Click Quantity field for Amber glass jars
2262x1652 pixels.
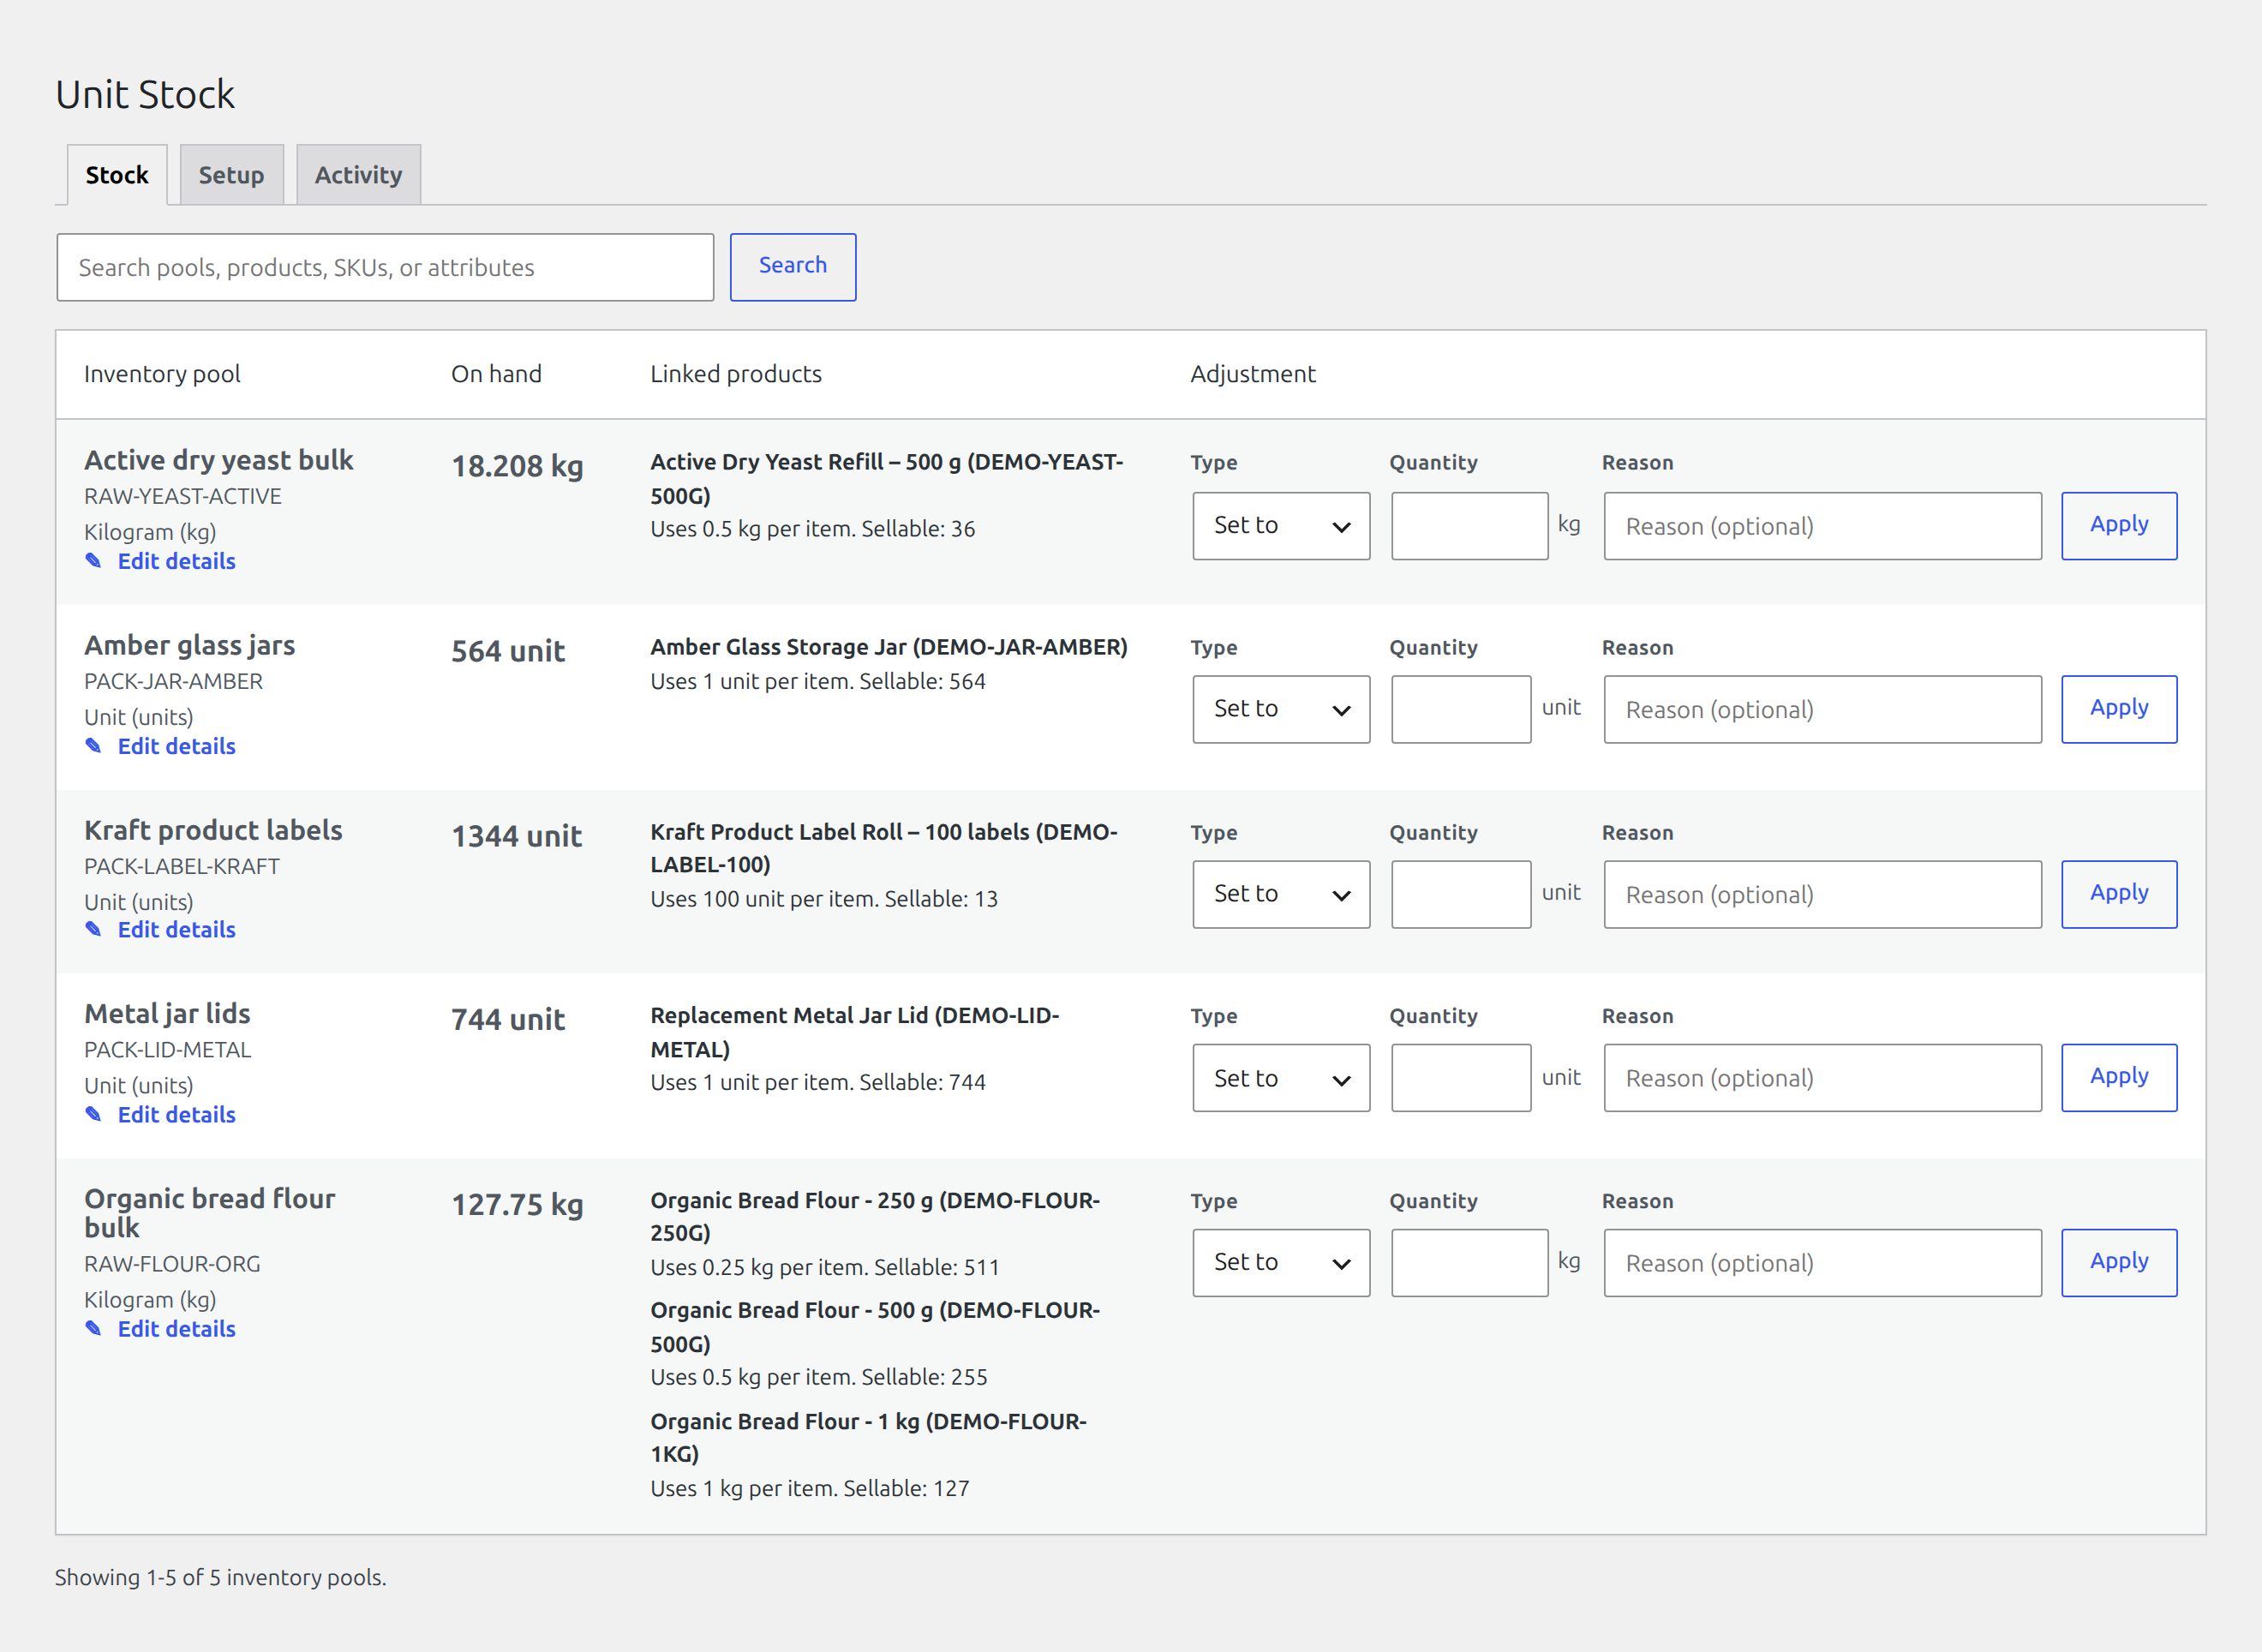[x=1461, y=709]
